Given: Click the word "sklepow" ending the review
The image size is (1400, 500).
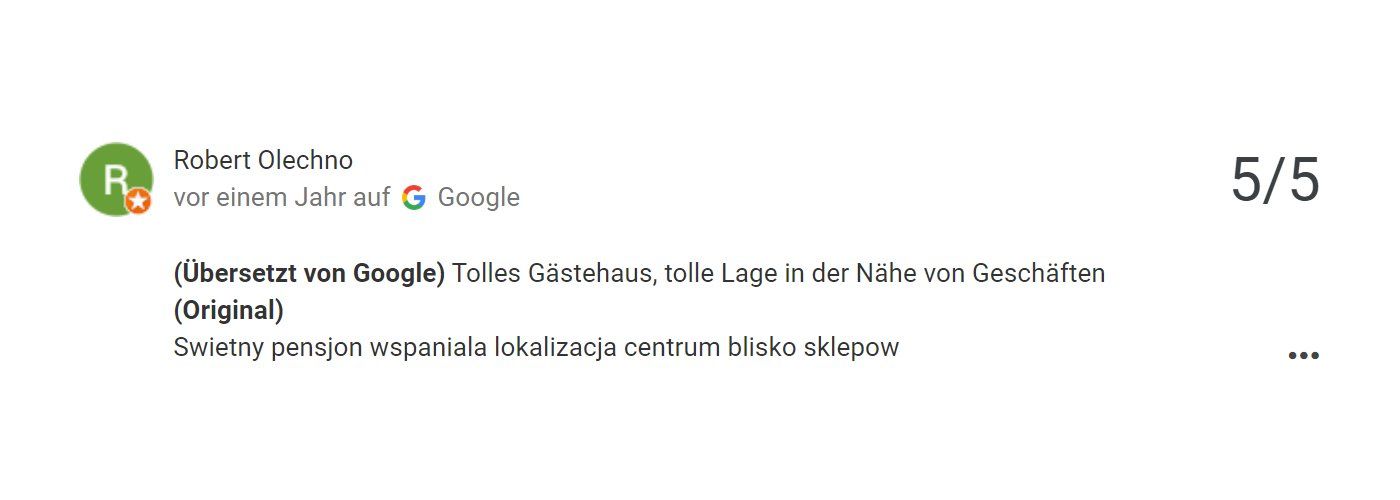Looking at the screenshot, I should coord(852,347).
